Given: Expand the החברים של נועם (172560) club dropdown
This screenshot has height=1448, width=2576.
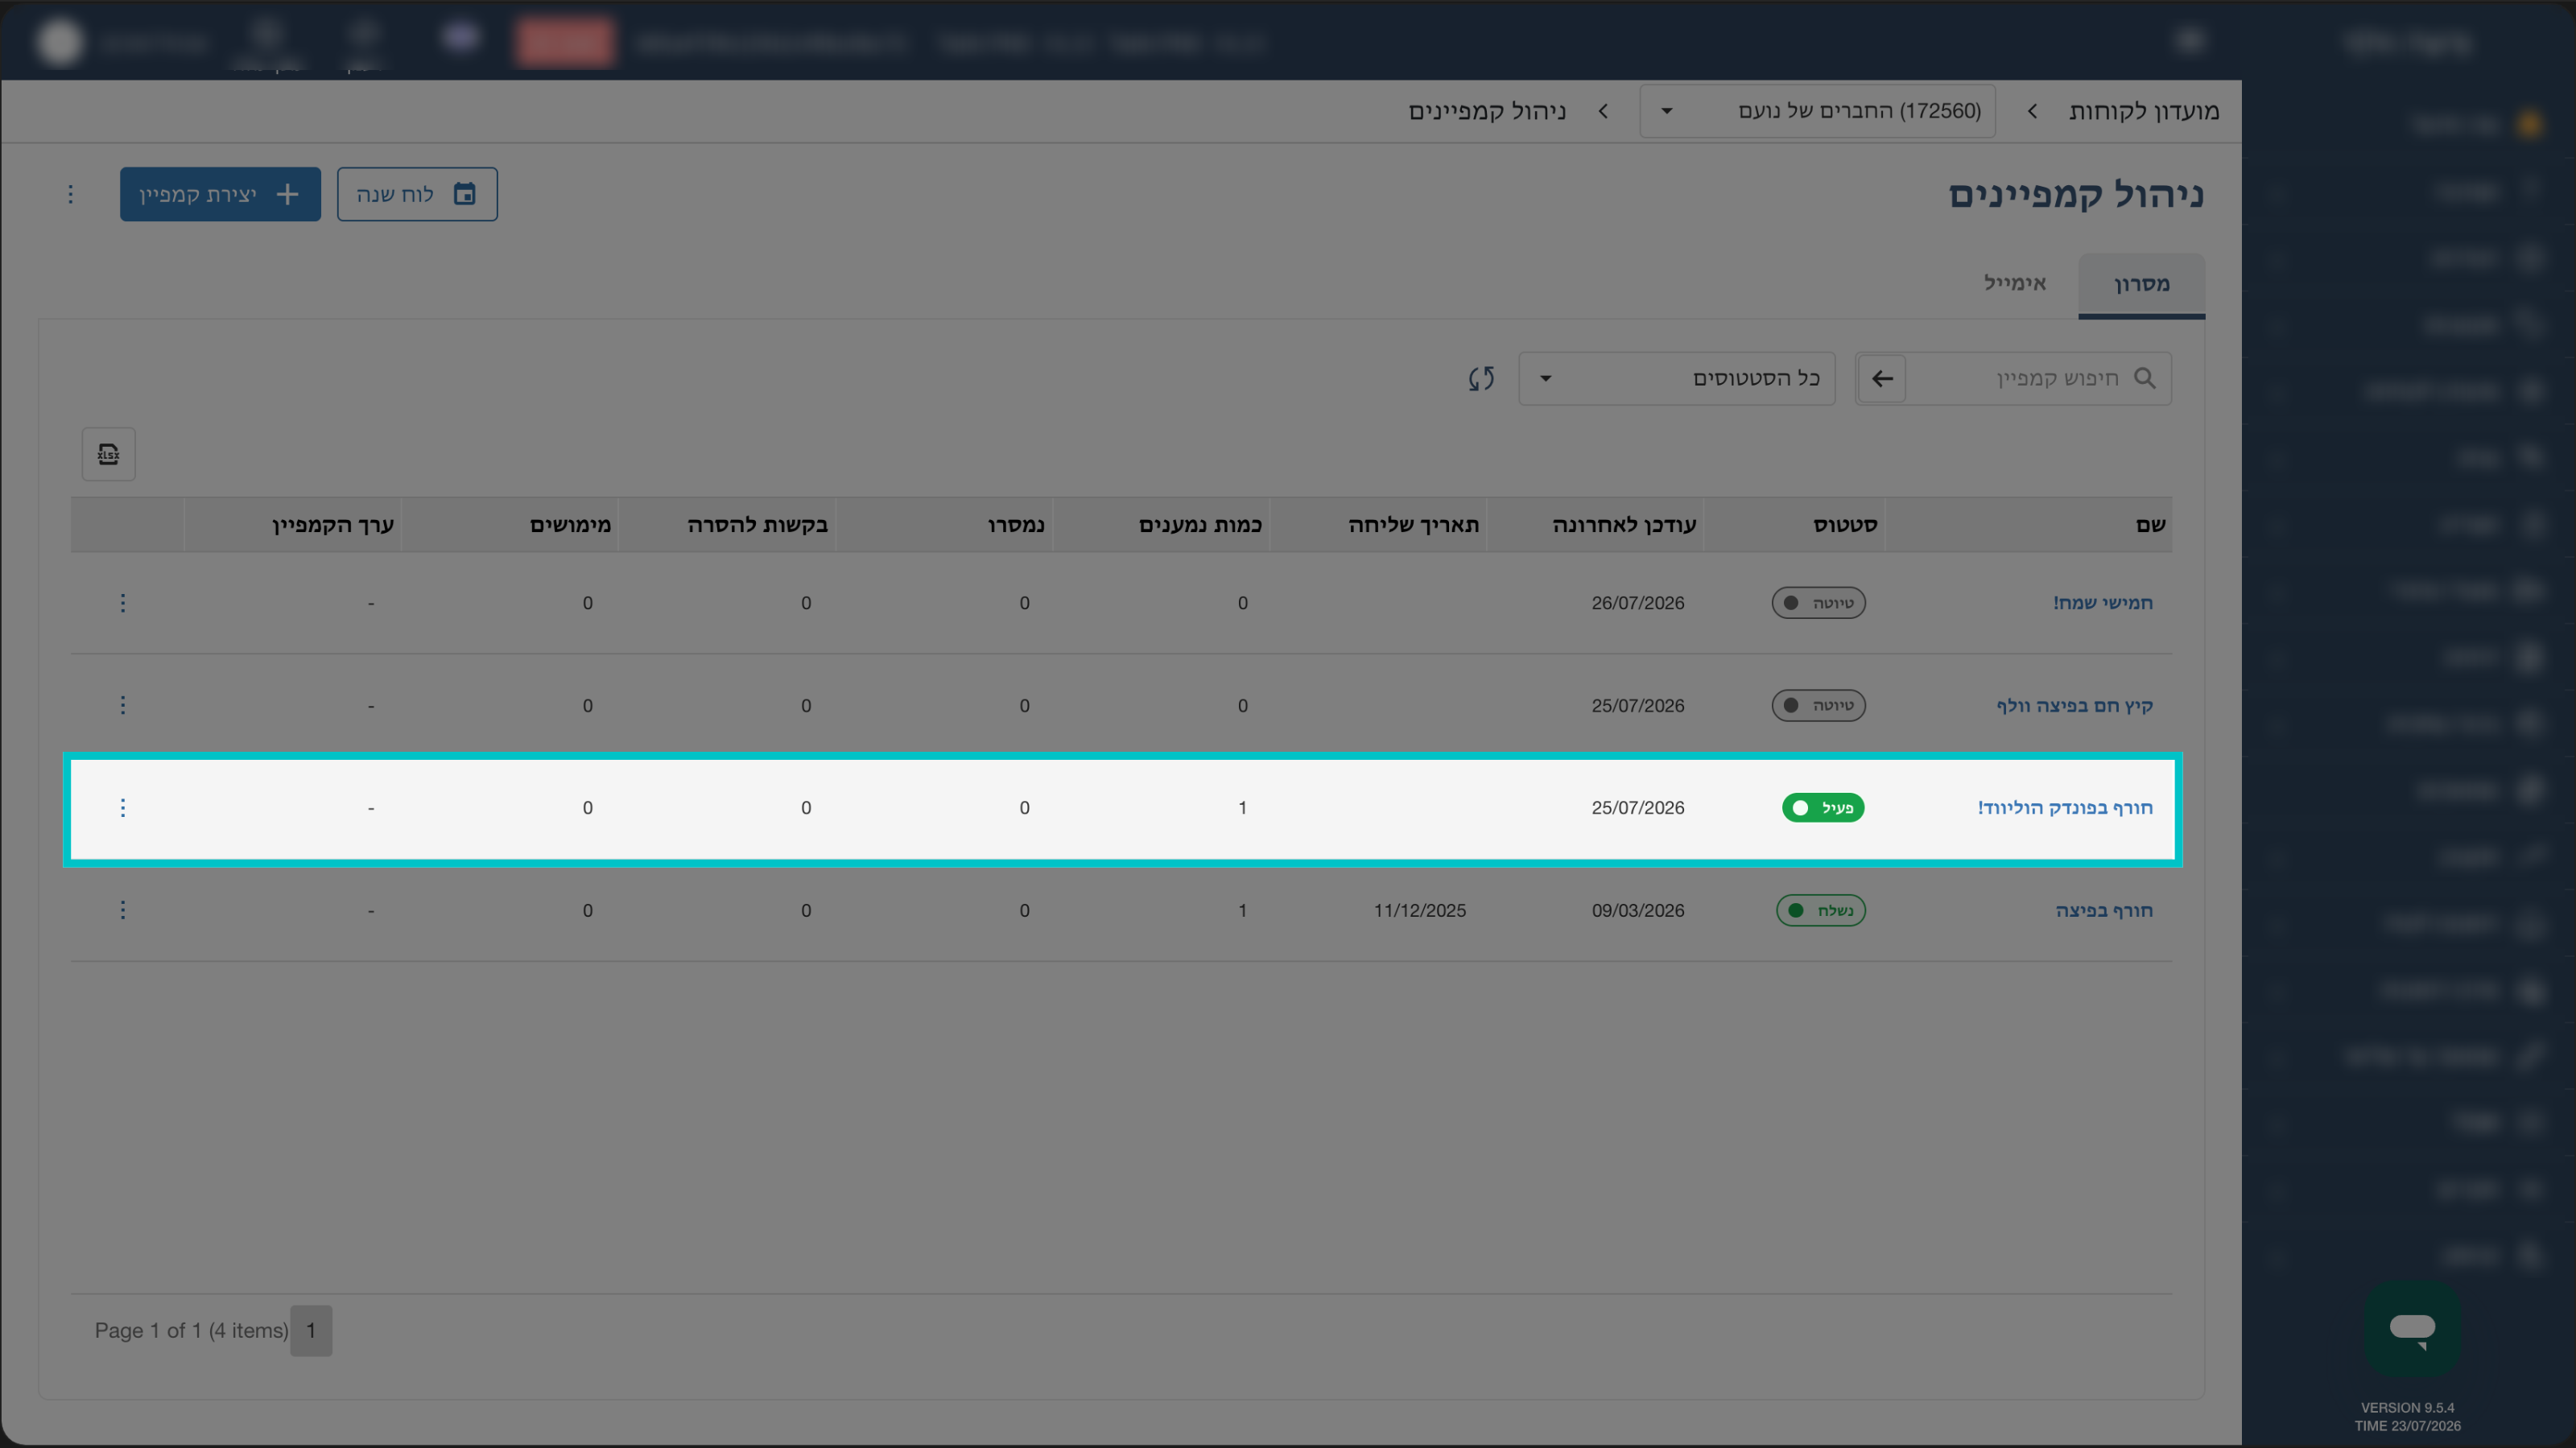Looking at the screenshot, I should (1817, 111).
